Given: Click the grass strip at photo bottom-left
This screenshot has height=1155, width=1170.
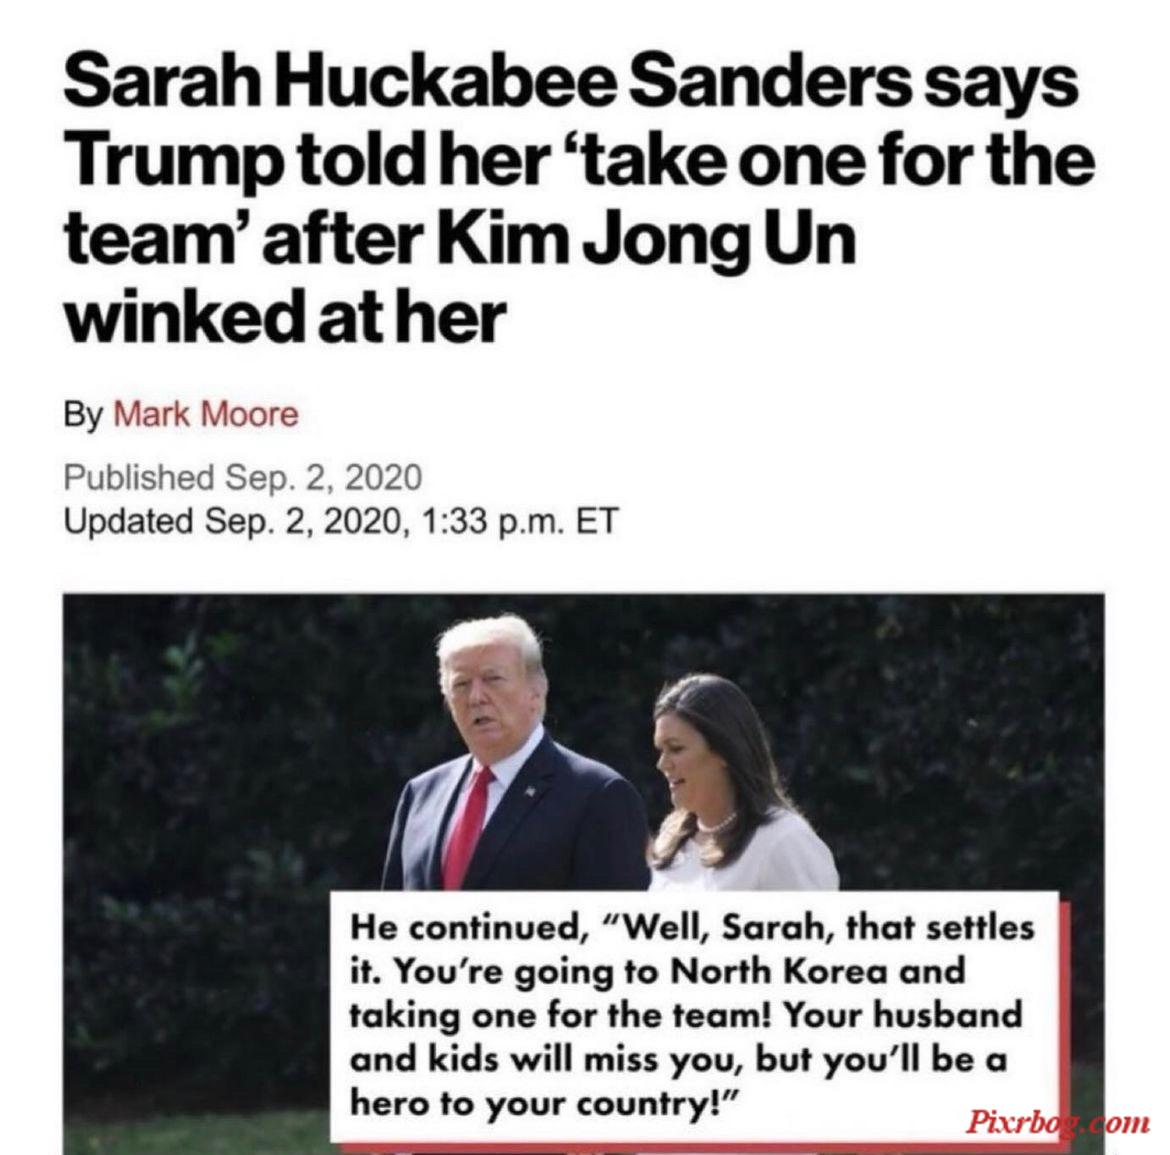Looking at the screenshot, I should (196, 1134).
